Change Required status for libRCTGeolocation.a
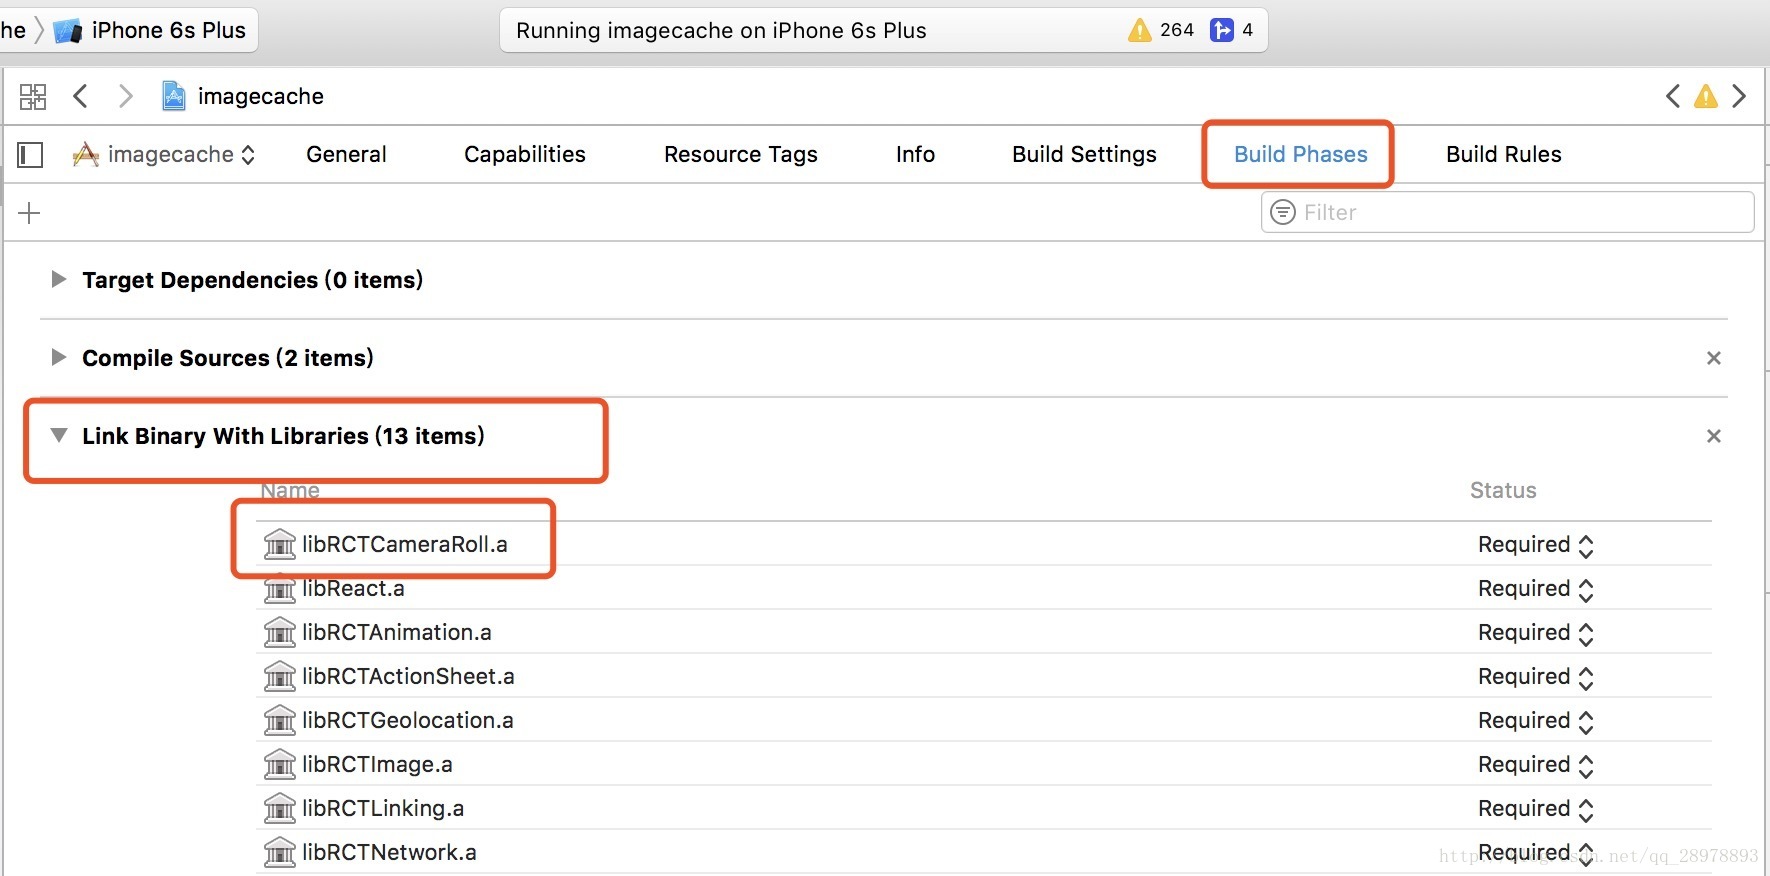The height and width of the screenshot is (876, 1770). click(1535, 721)
